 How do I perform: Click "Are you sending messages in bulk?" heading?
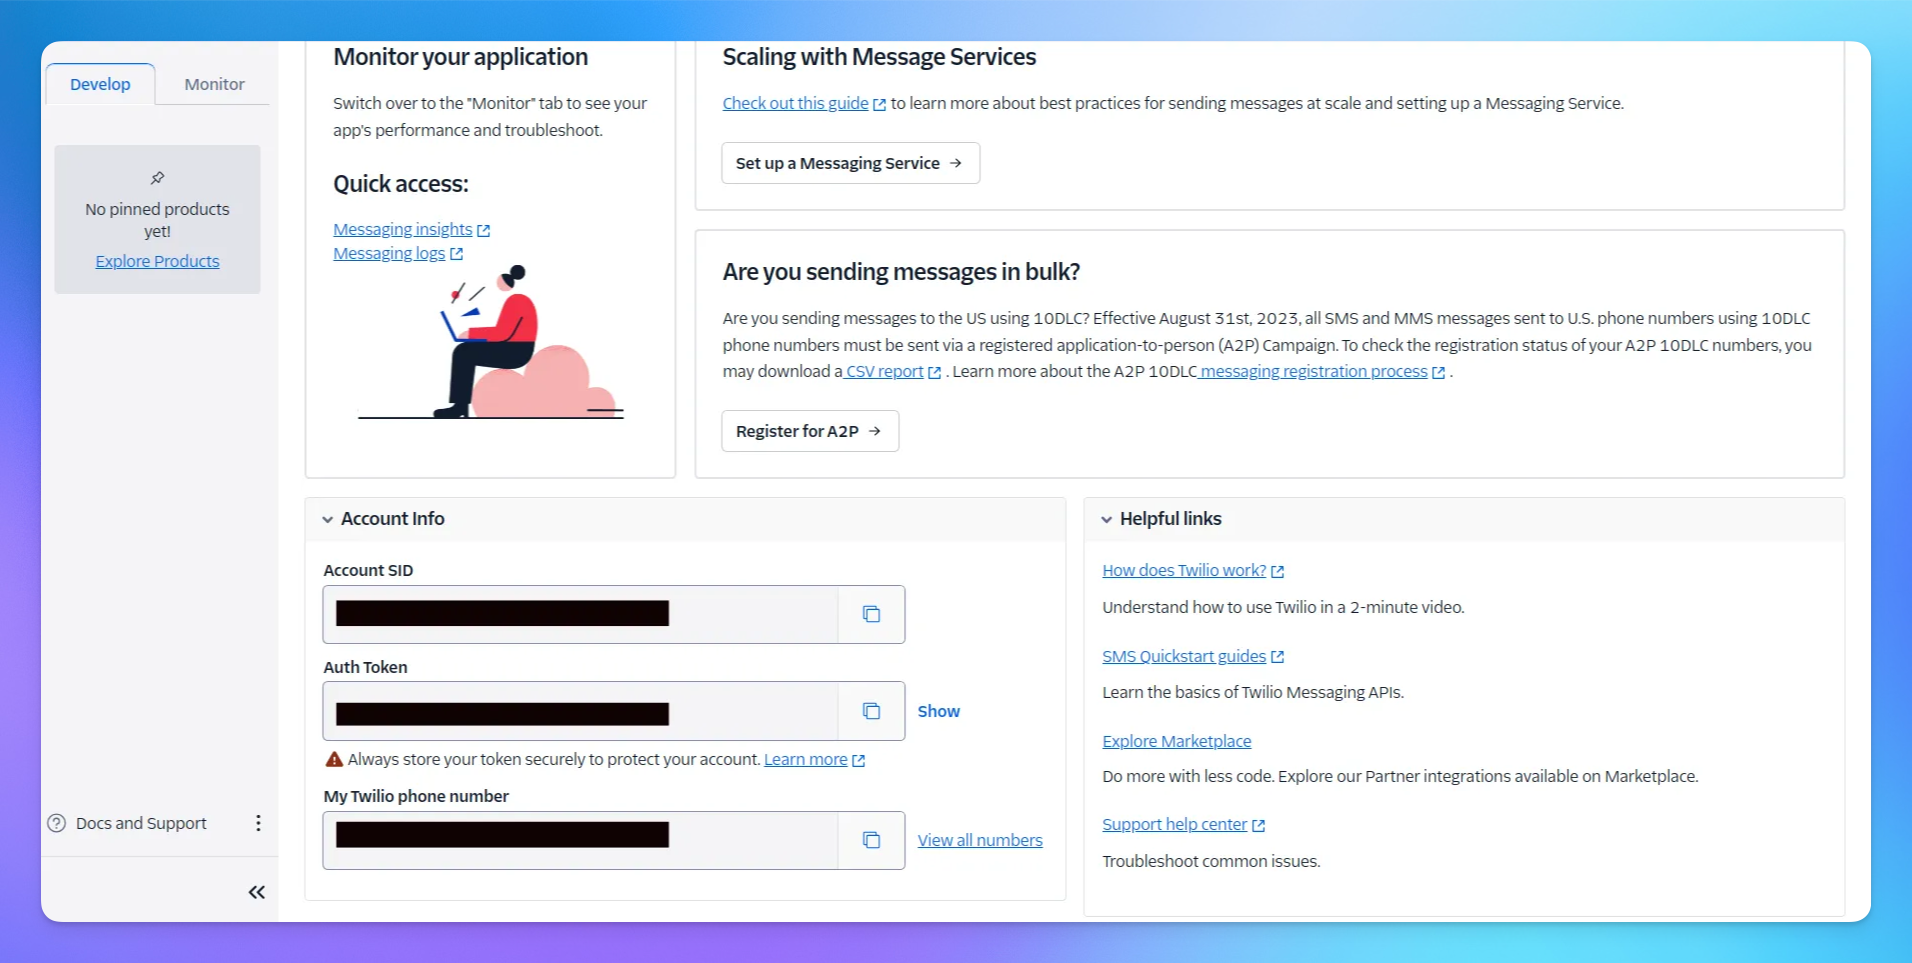[901, 272]
